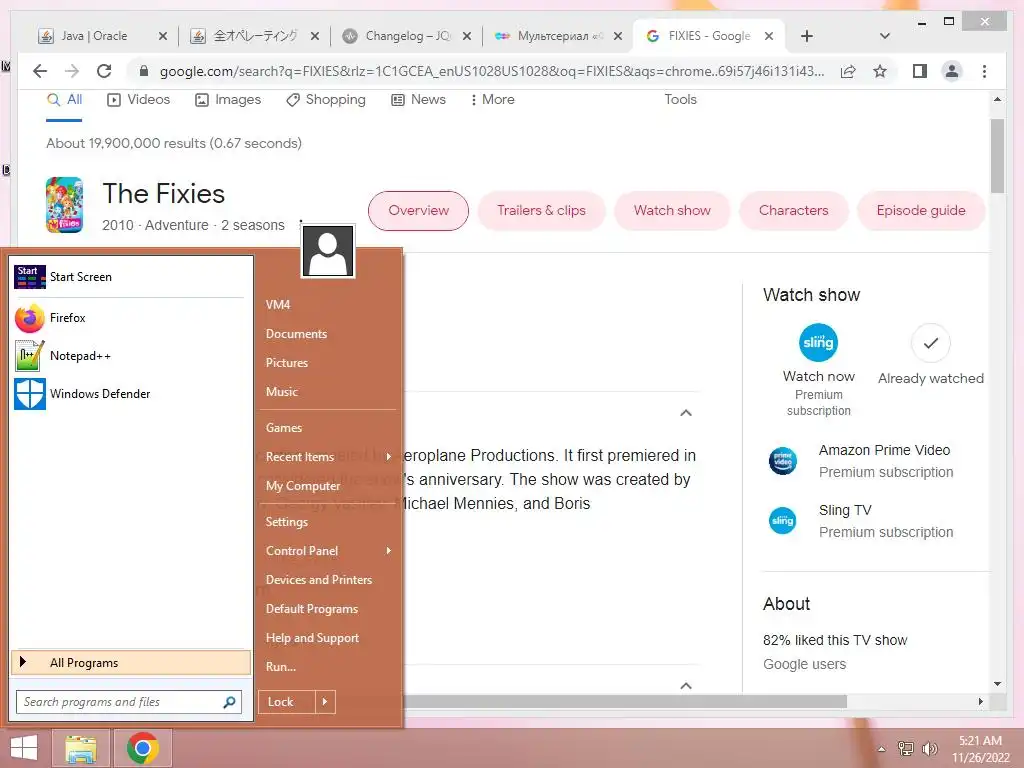Share this page from the address bar

click(848, 71)
